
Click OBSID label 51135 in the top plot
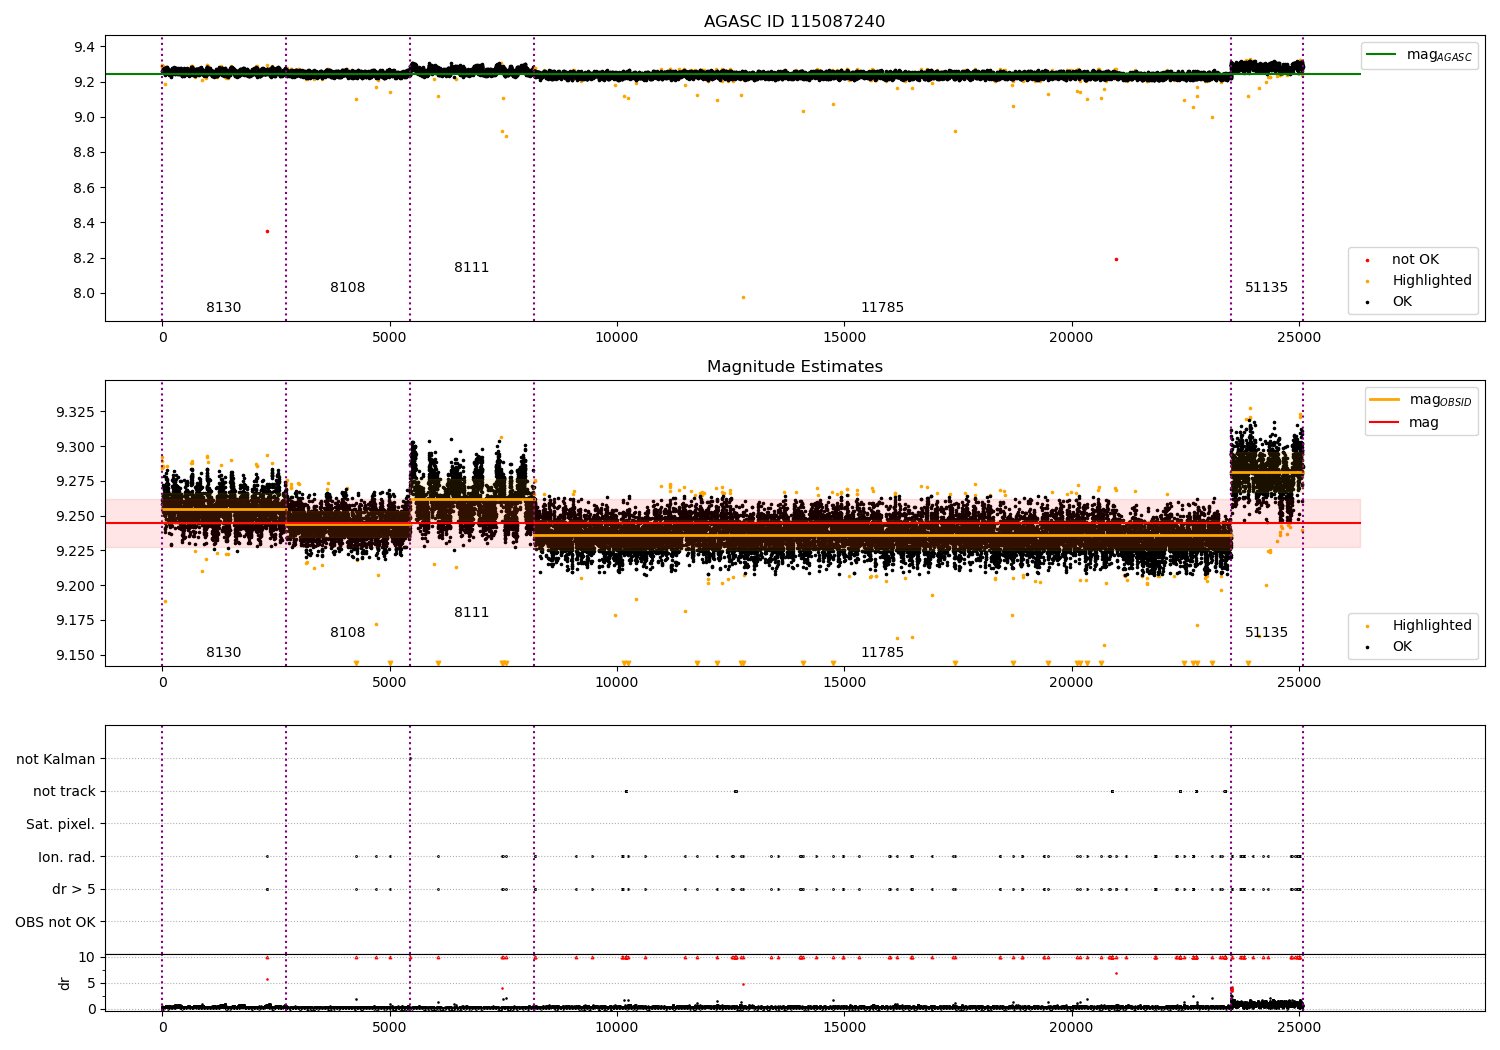1266,288
